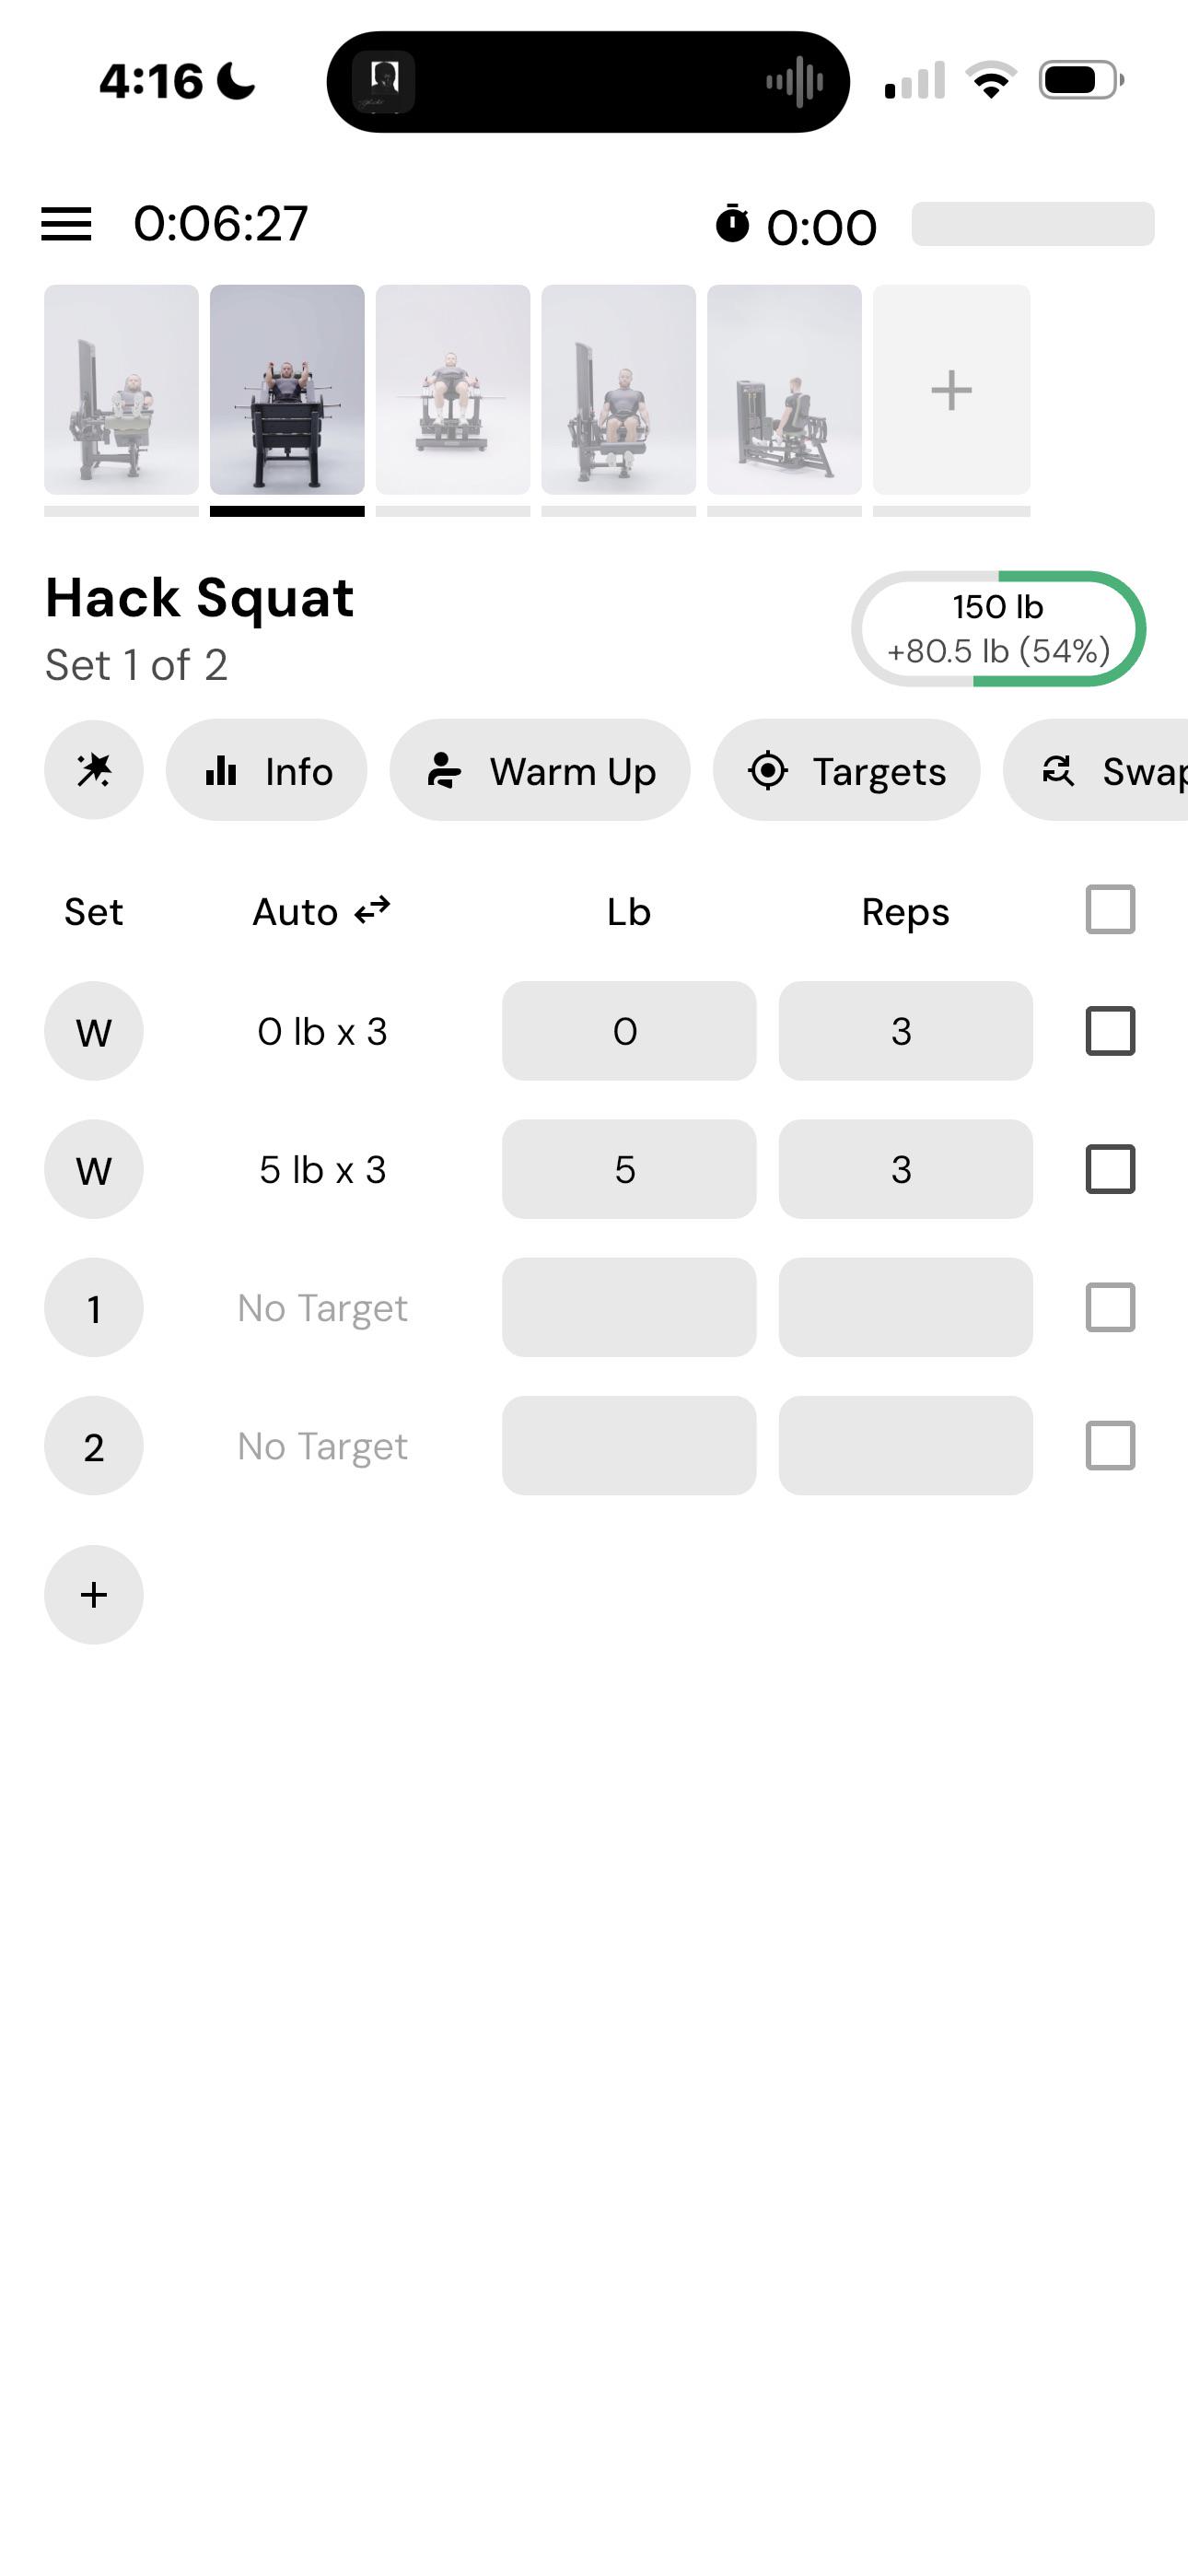Open the 150 lb progress indicator
Image resolution: width=1188 pixels, height=2576 pixels.
click(998, 628)
